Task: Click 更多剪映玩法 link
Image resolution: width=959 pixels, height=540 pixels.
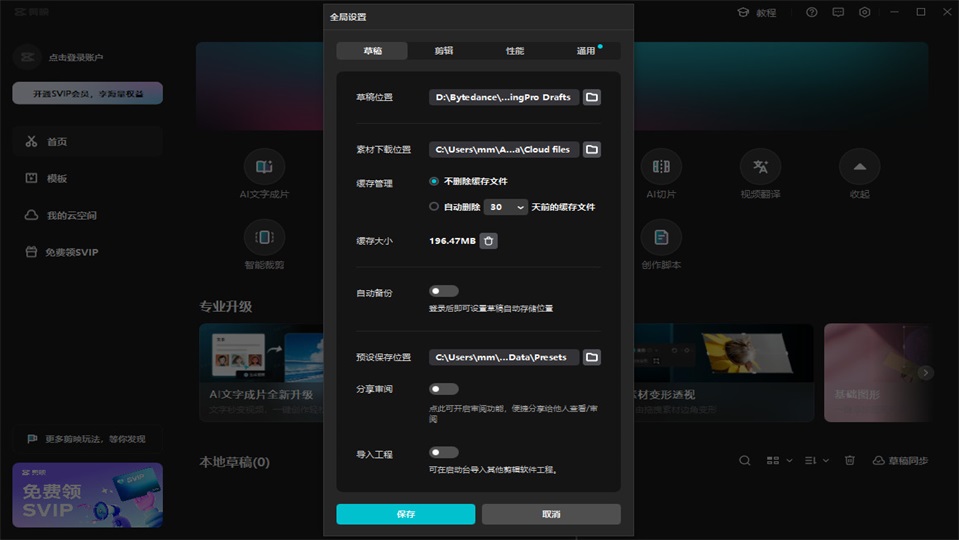Action: 87,439
